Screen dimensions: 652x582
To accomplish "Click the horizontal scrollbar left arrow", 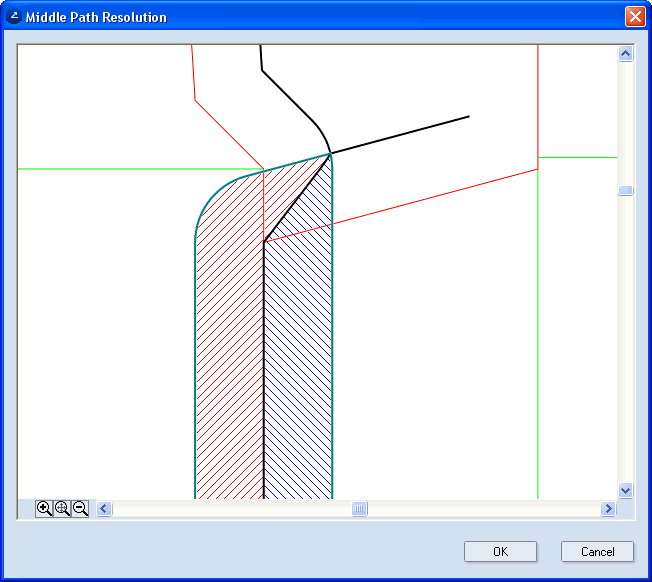I will pyautogui.click(x=104, y=508).
